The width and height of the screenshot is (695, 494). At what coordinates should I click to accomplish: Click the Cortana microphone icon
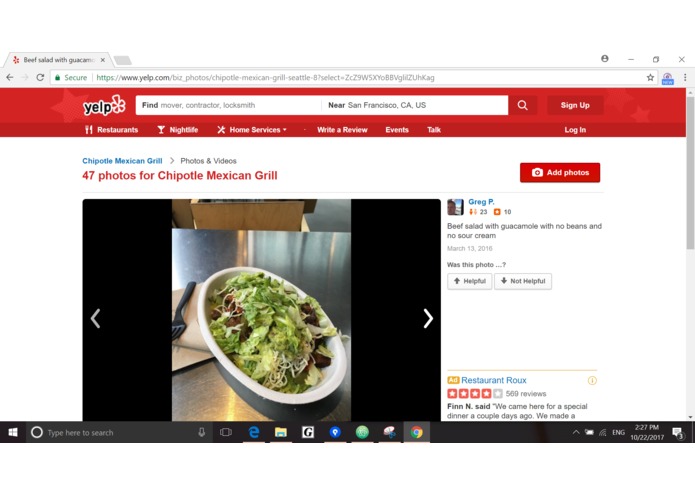click(x=202, y=432)
